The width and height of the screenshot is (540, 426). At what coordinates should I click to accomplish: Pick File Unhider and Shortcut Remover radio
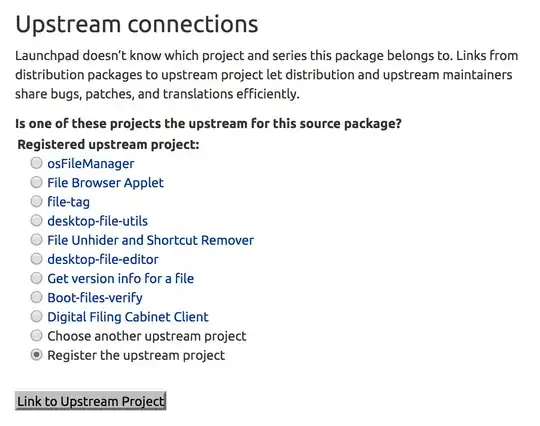[36, 240]
